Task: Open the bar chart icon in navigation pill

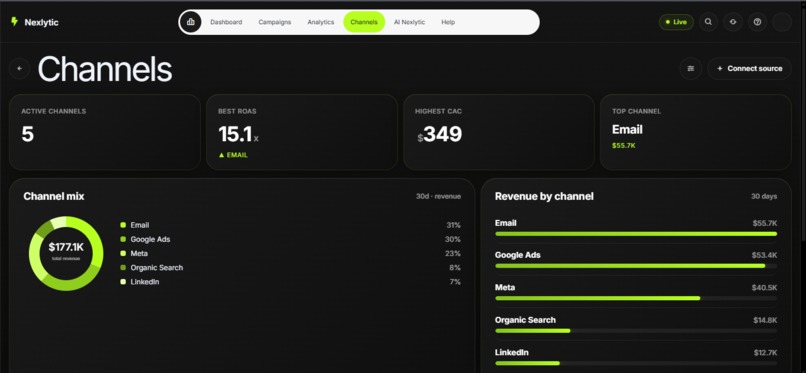Action: (191, 22)
